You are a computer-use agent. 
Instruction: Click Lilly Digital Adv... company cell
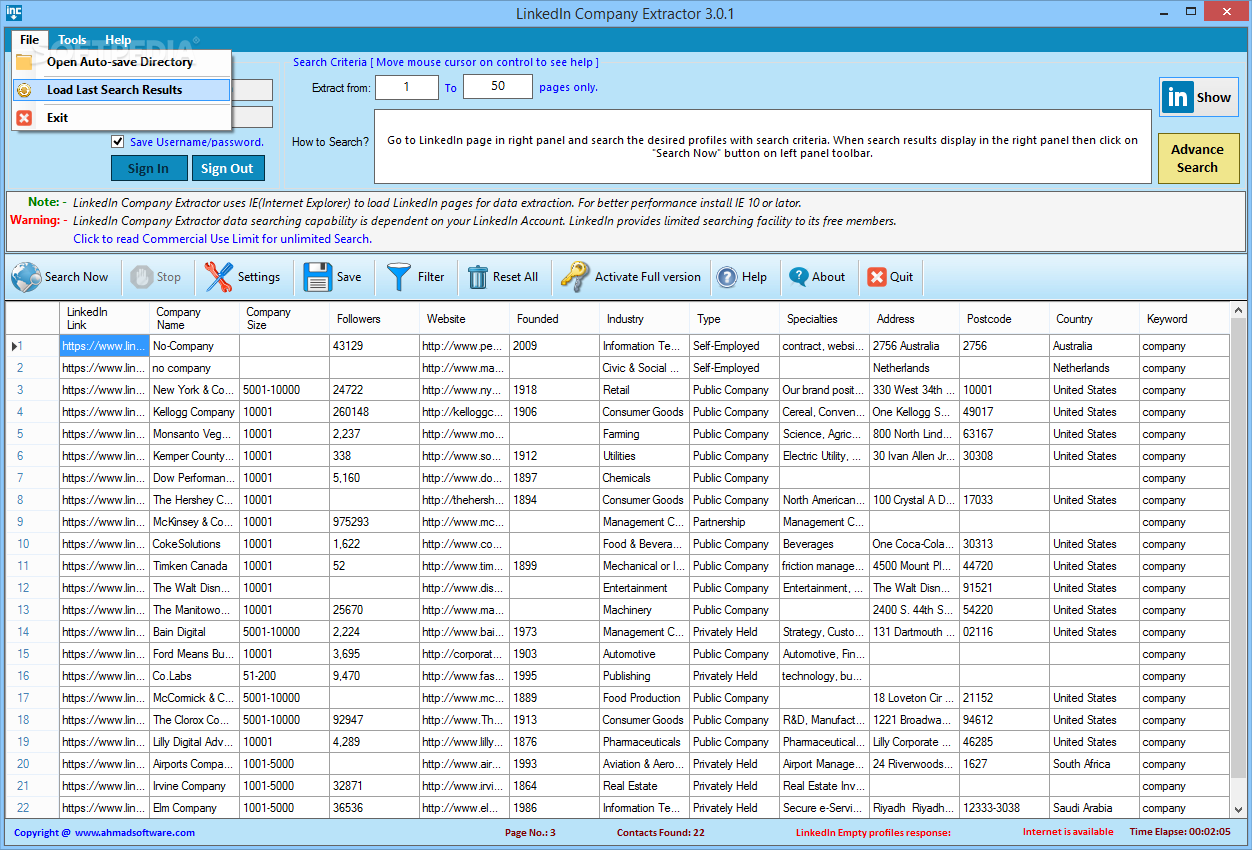pyautogui.click(x=195, y=742)
